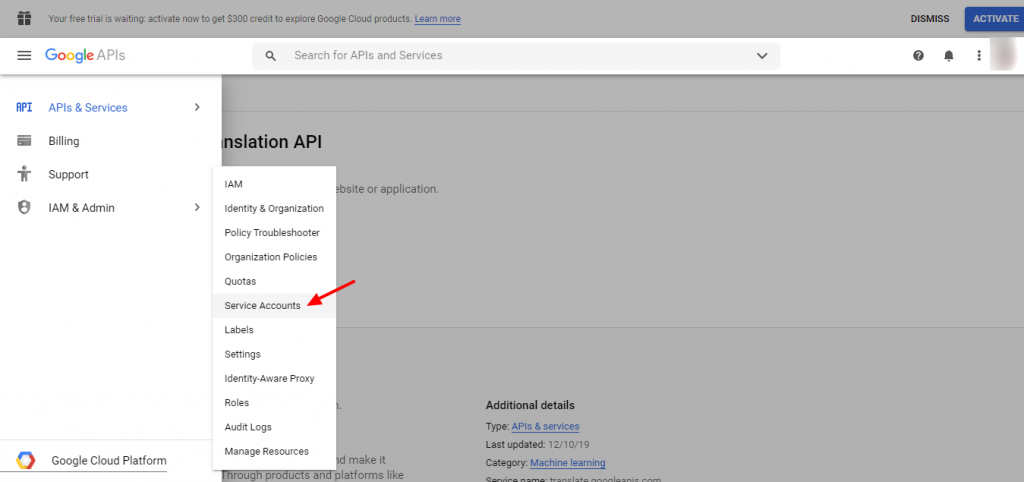
Task: Expand the IAM & Admin submenu chevron
Action: pyautogui.click(x=197, y=208)
